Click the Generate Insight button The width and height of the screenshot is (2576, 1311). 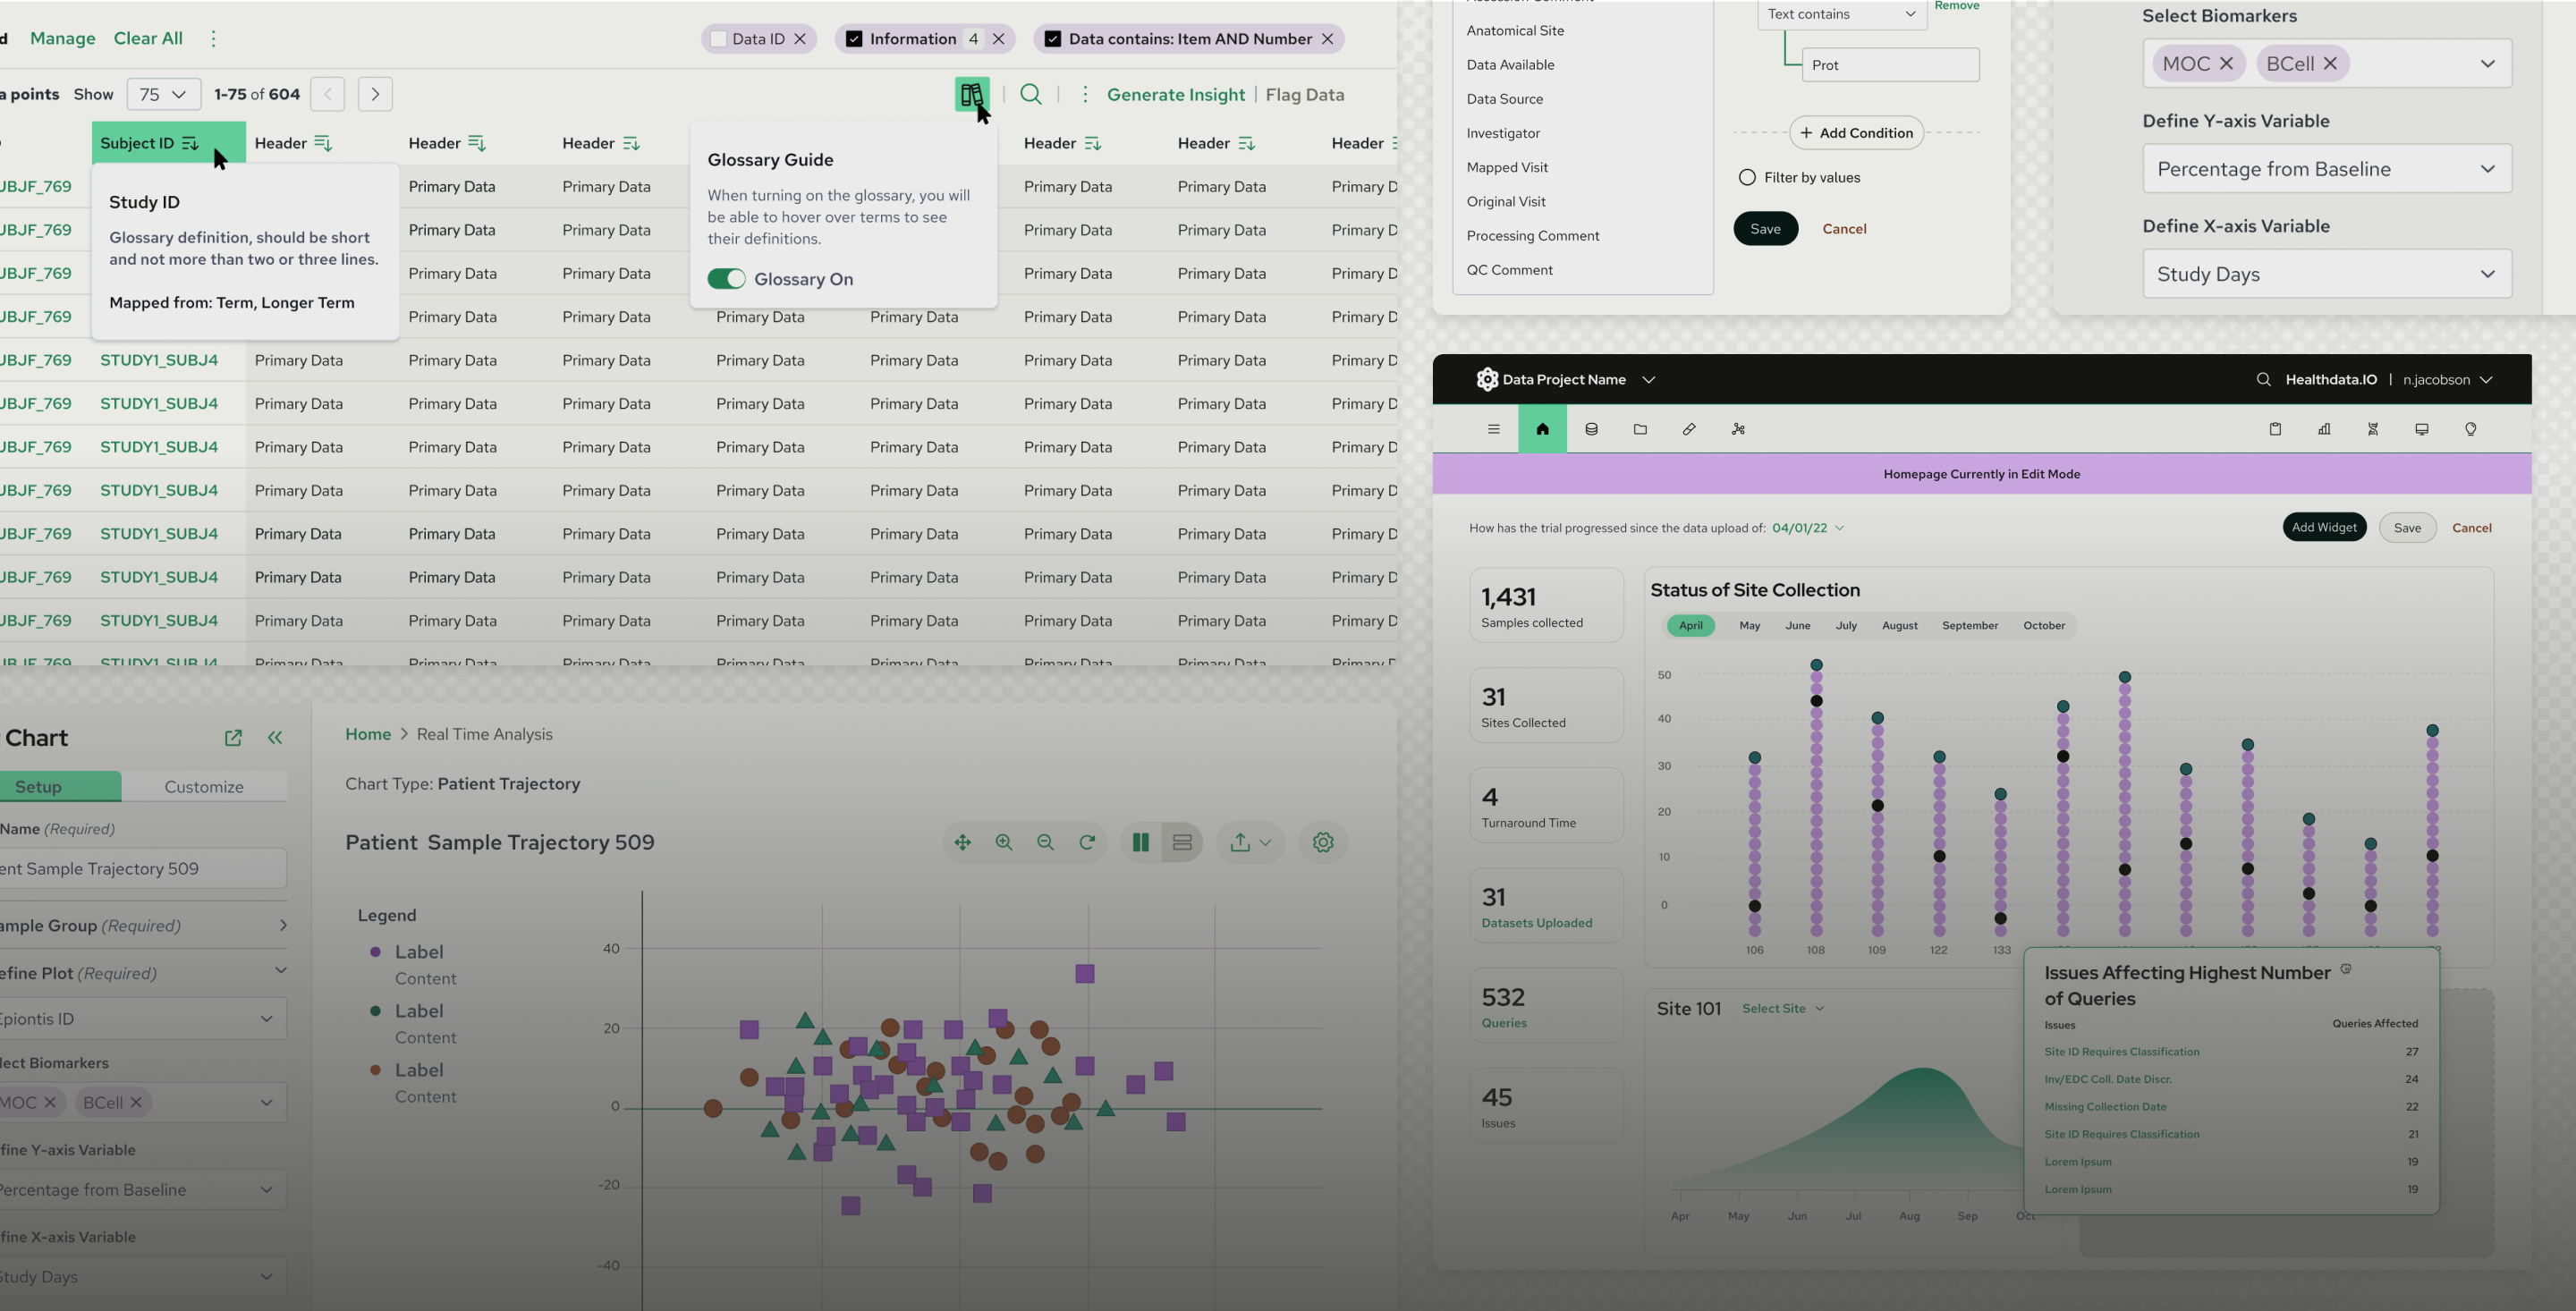pyautogui.click(x=1175, y=94)
